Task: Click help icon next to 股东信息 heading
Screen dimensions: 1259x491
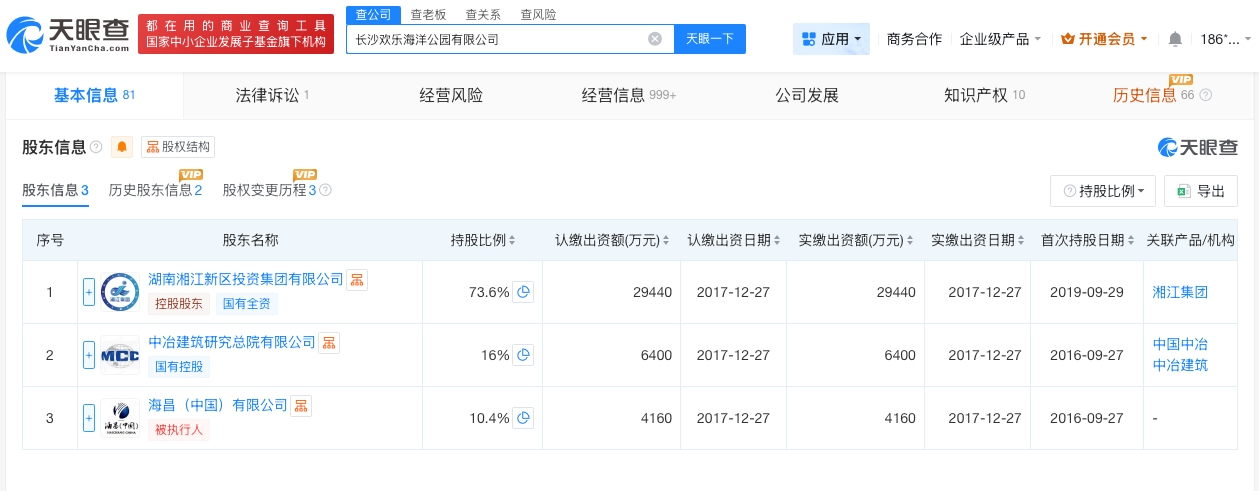Action: tap(96, 147)
